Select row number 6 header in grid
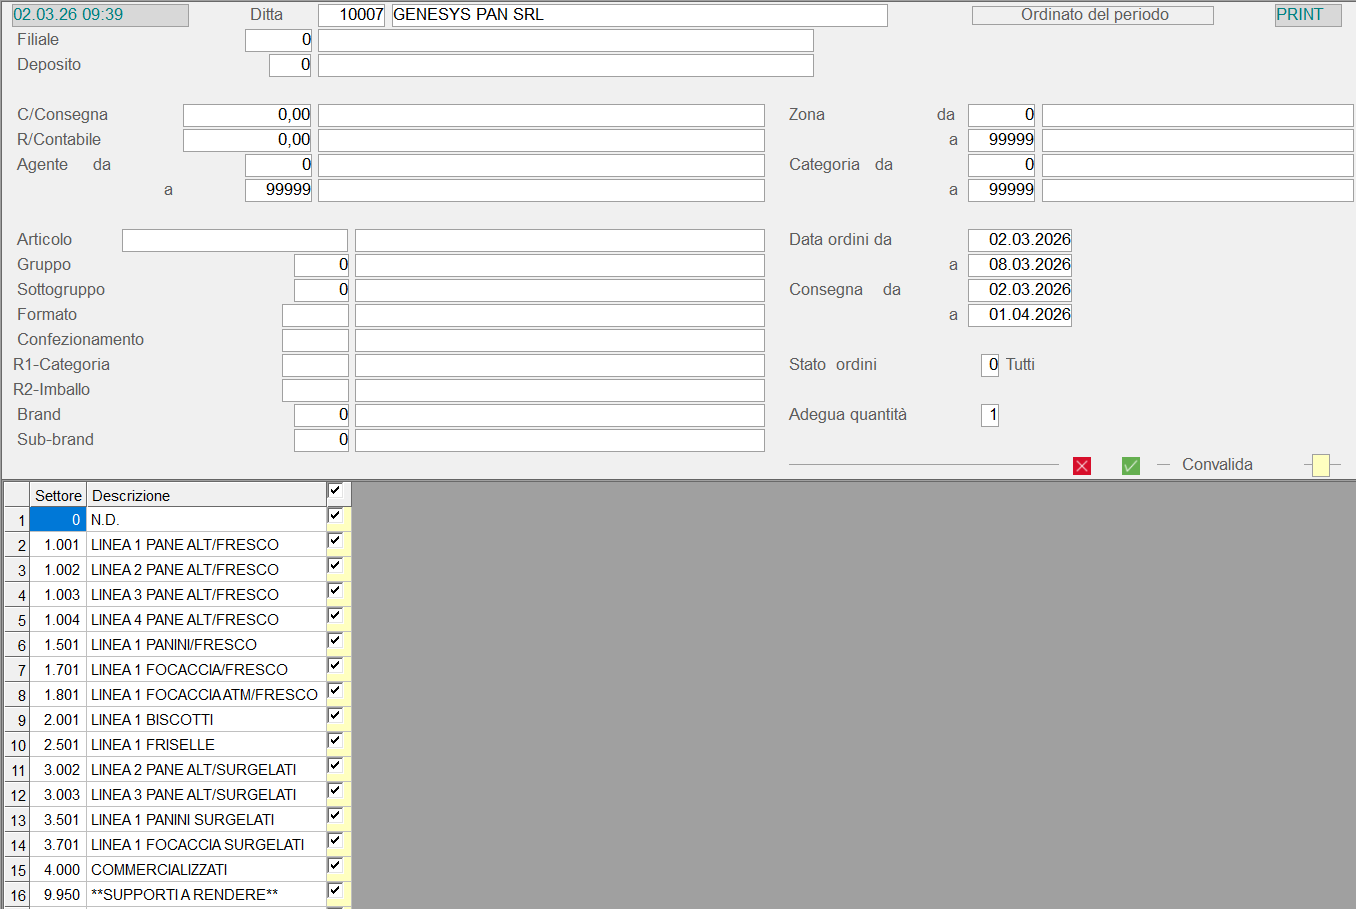The height and width of the screenshot is (909, 1356). [17, 645]
